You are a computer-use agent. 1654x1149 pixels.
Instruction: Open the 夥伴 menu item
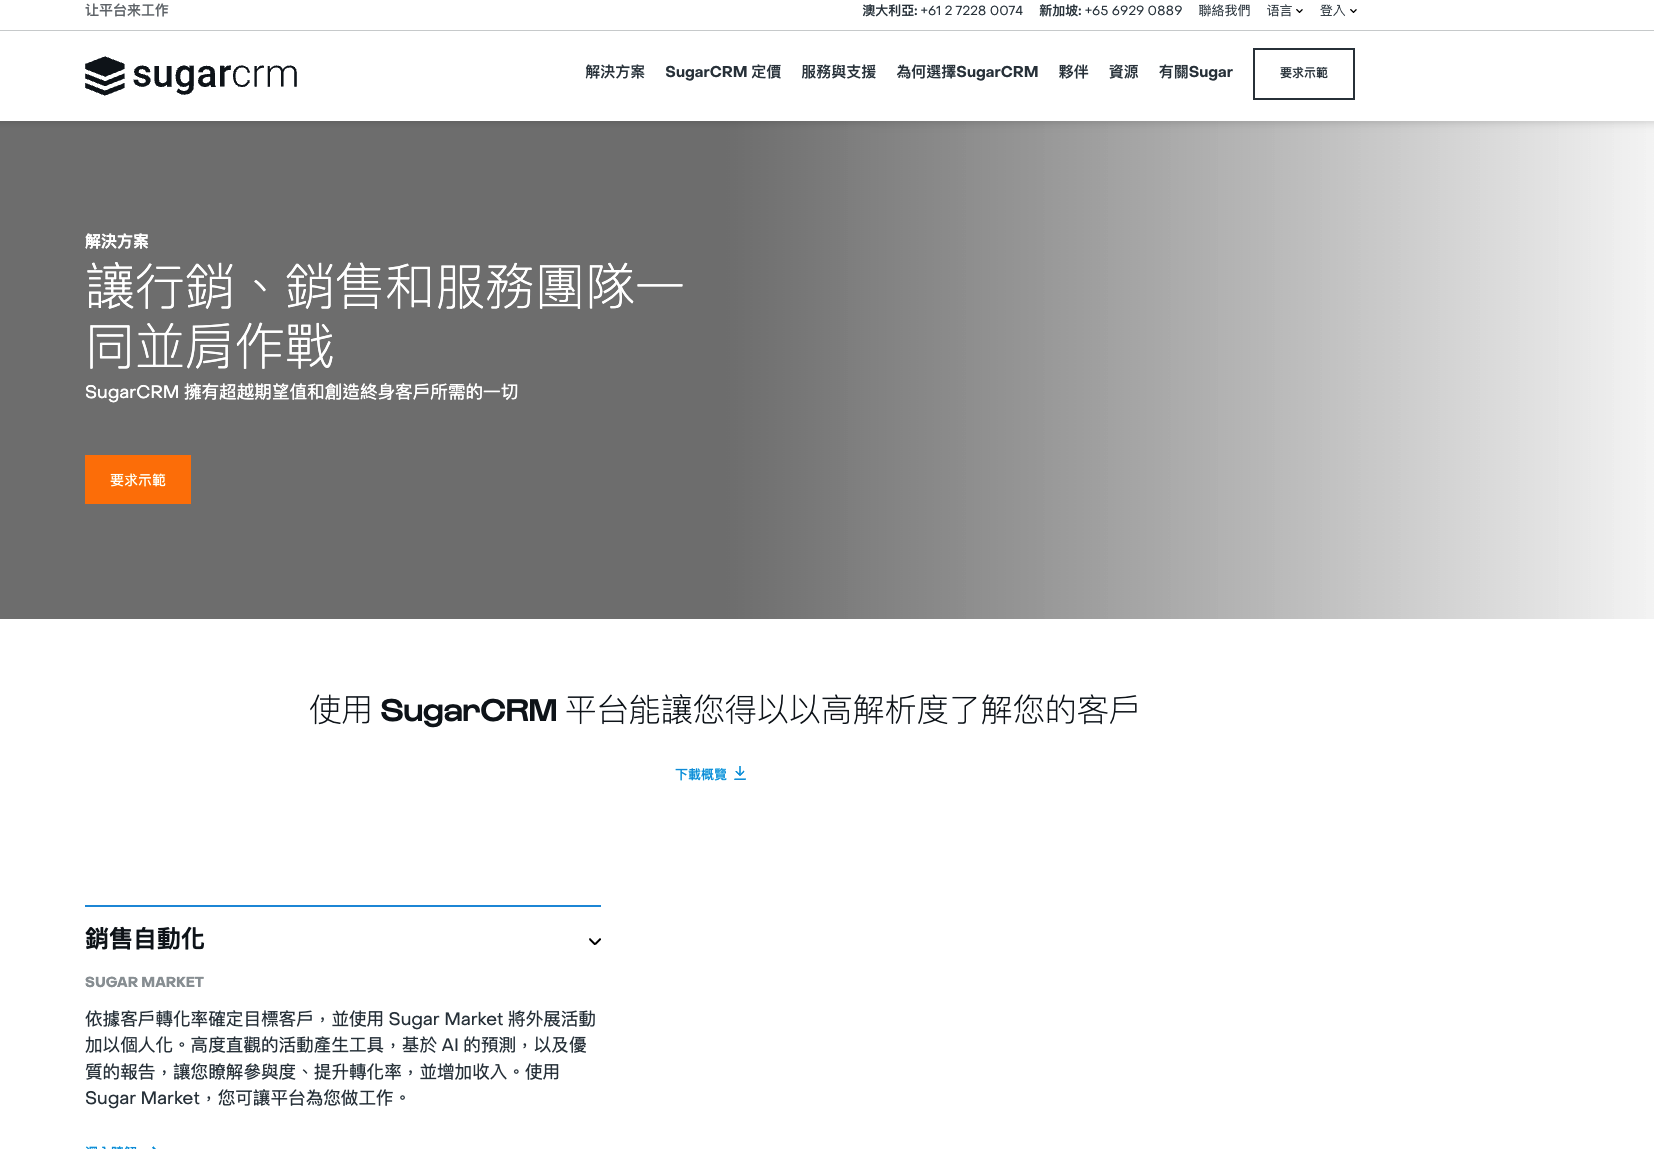tap(1073, 72)
